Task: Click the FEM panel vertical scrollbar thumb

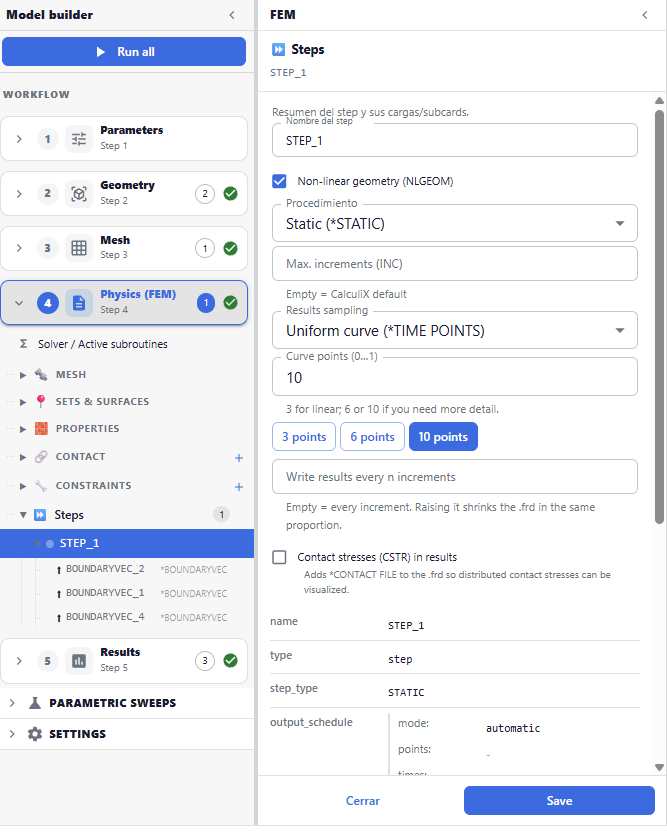Action: 659,317
